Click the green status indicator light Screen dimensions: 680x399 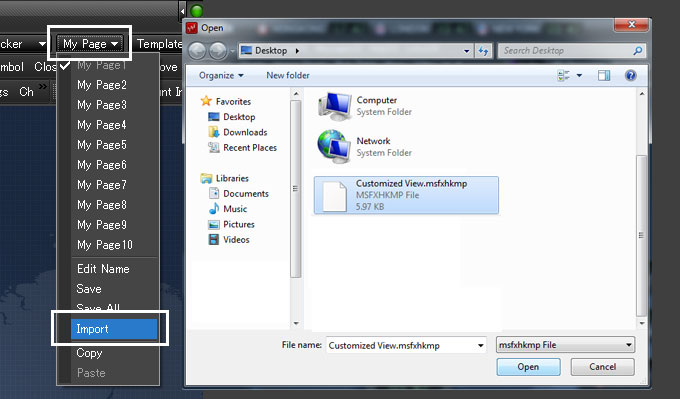[197, 11]
